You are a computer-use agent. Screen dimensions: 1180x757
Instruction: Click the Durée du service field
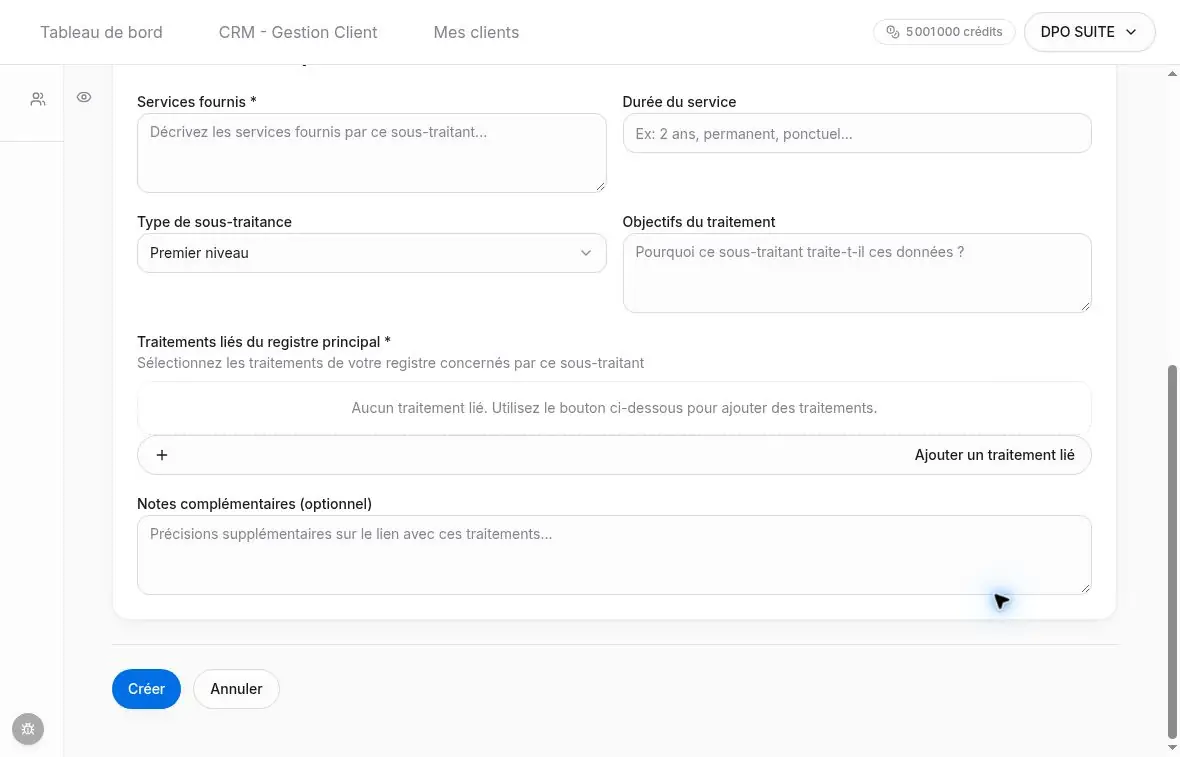tap(857, 133)
